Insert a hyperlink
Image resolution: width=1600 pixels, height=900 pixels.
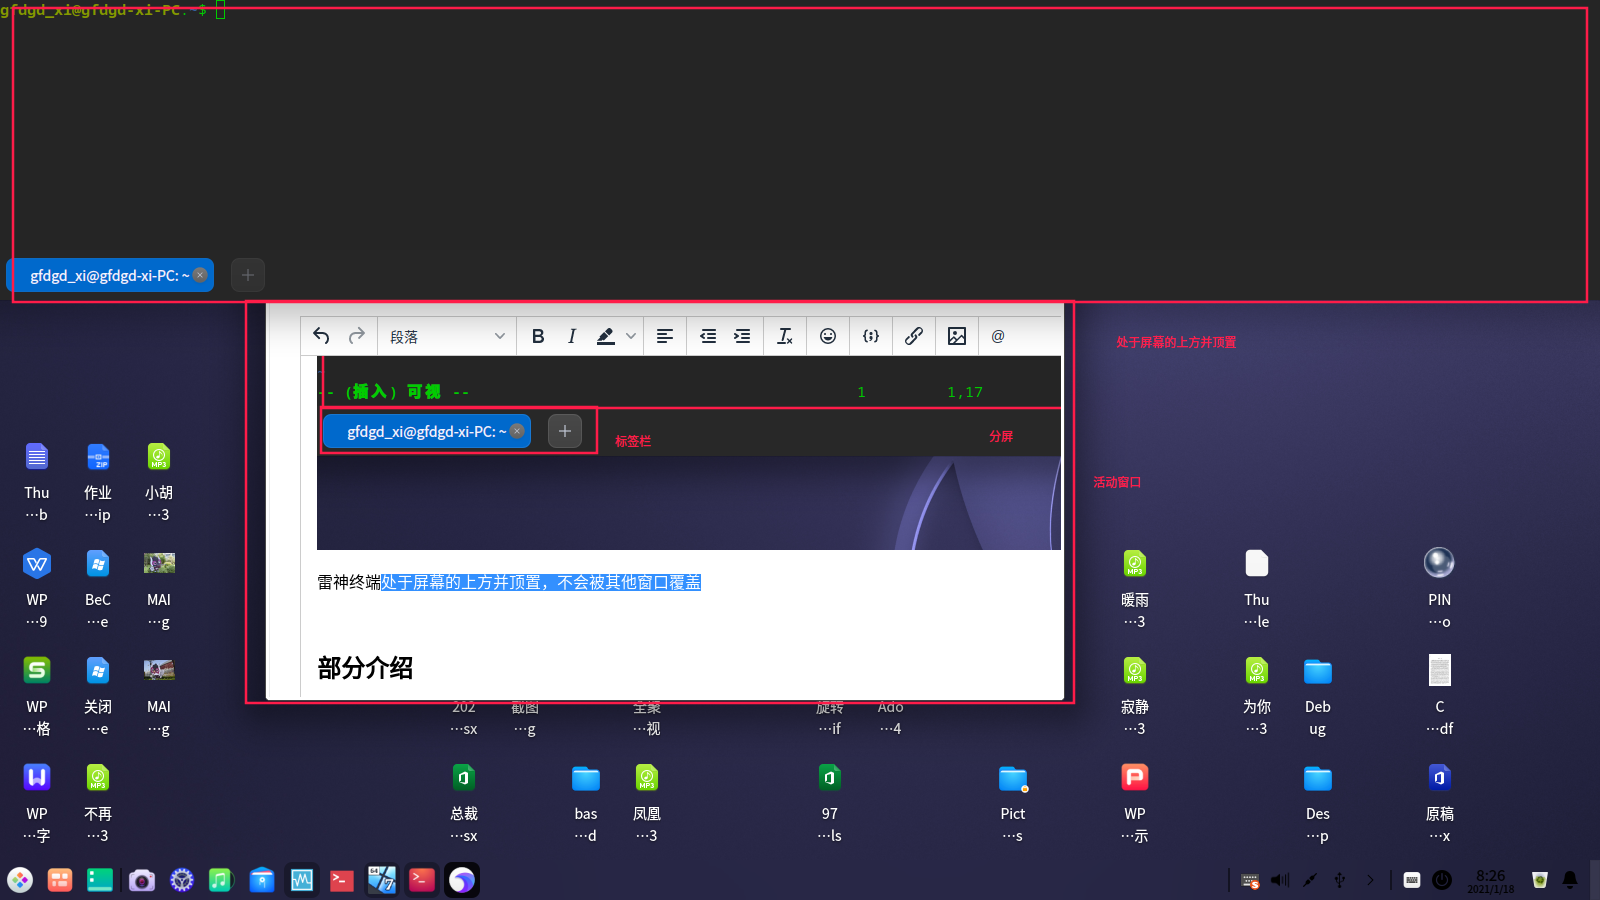pos(914,336)
